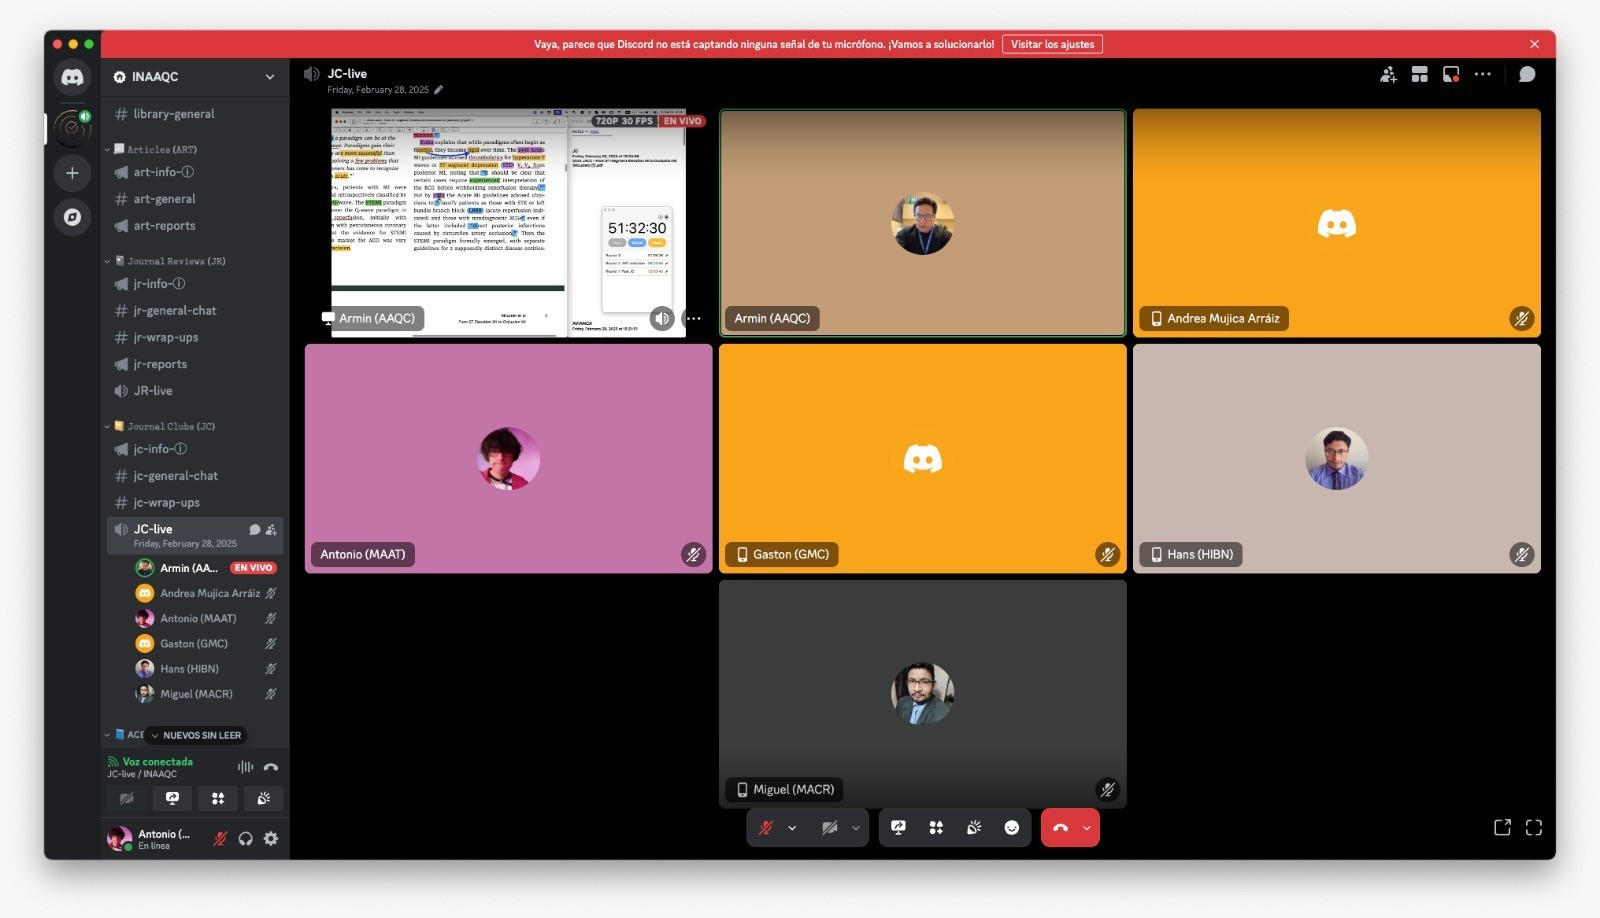Expand the INAAQC server dropdown

click(x=270, y=77)
